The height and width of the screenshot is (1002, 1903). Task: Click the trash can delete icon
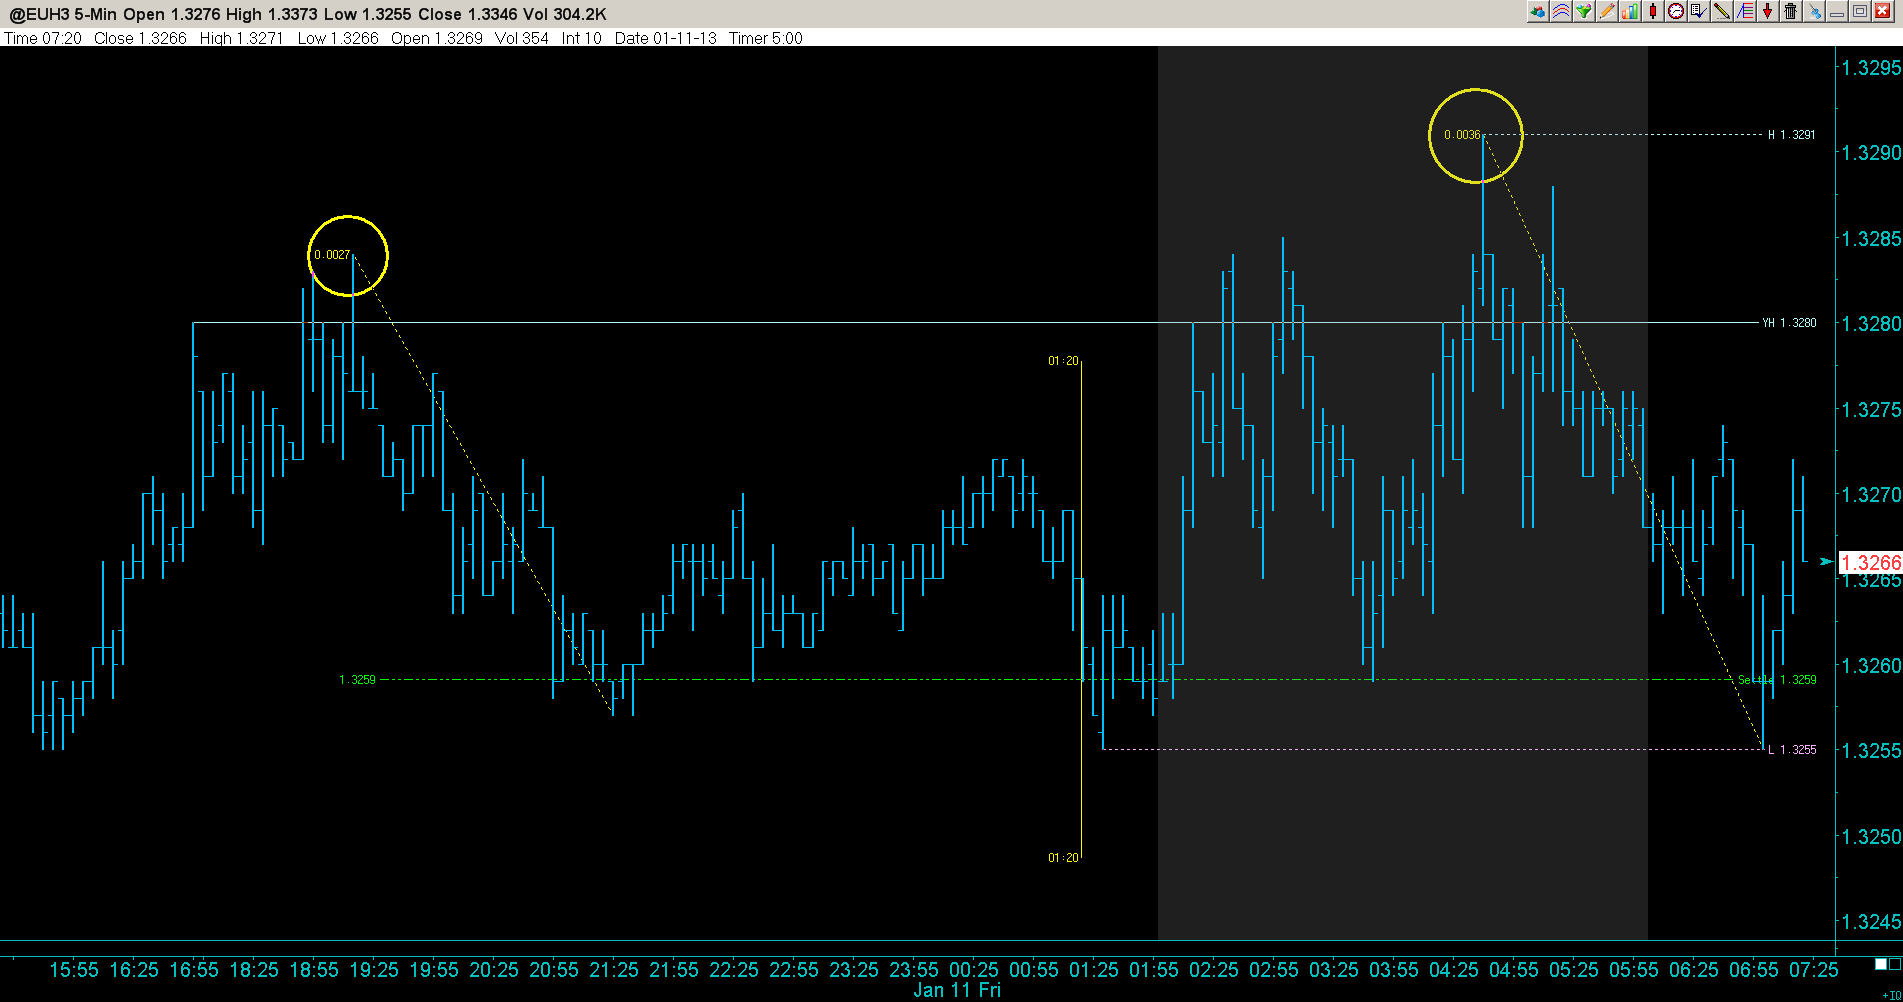1791,11
